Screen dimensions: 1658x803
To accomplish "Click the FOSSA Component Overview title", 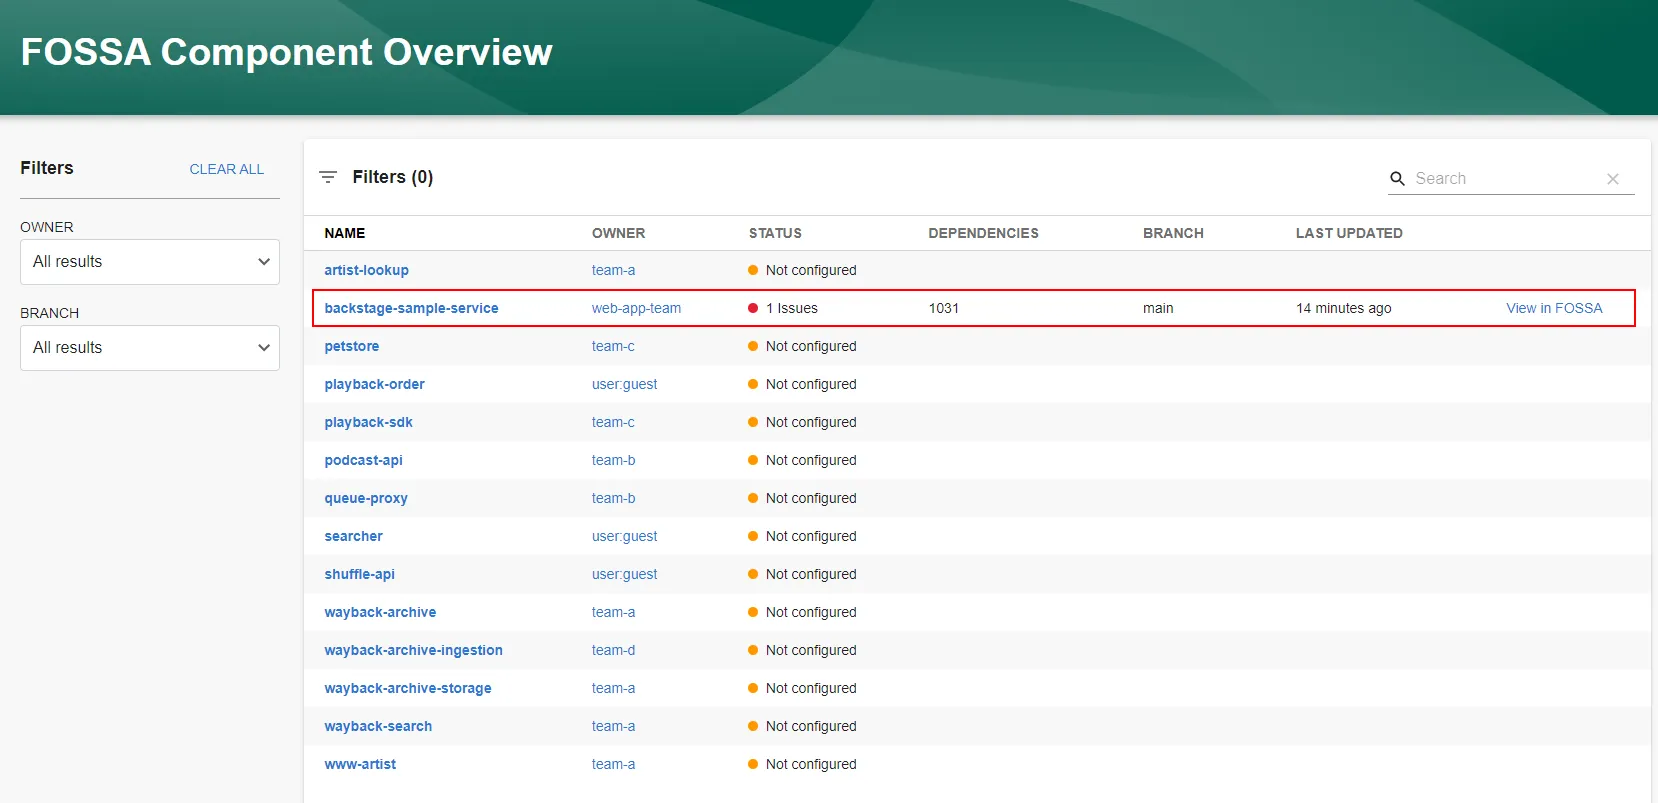I will (x=286, y=52).
